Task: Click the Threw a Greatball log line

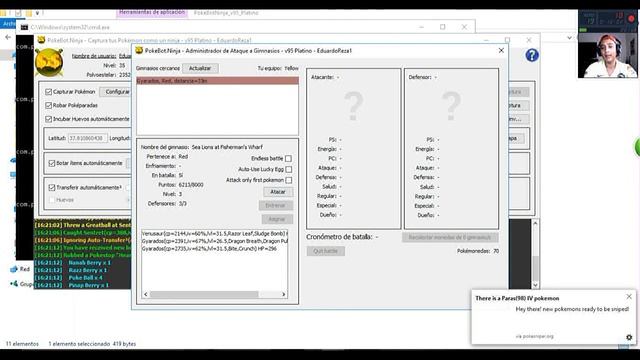Action: point(82,225)
